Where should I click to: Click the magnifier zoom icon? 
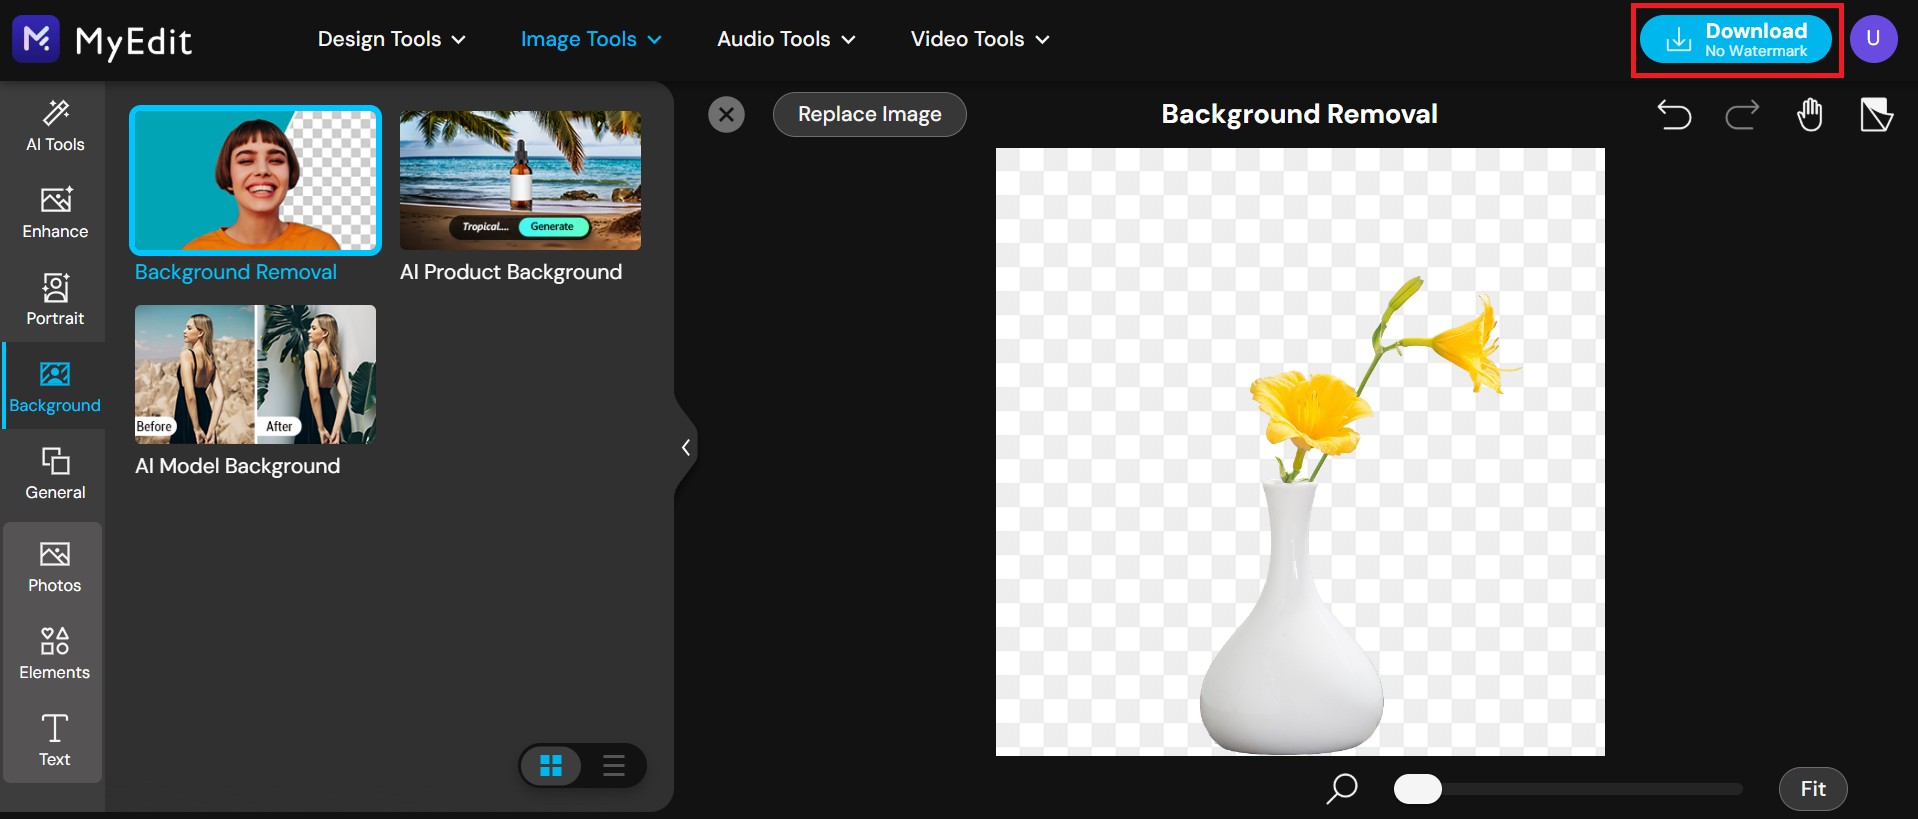[1342, 789]
